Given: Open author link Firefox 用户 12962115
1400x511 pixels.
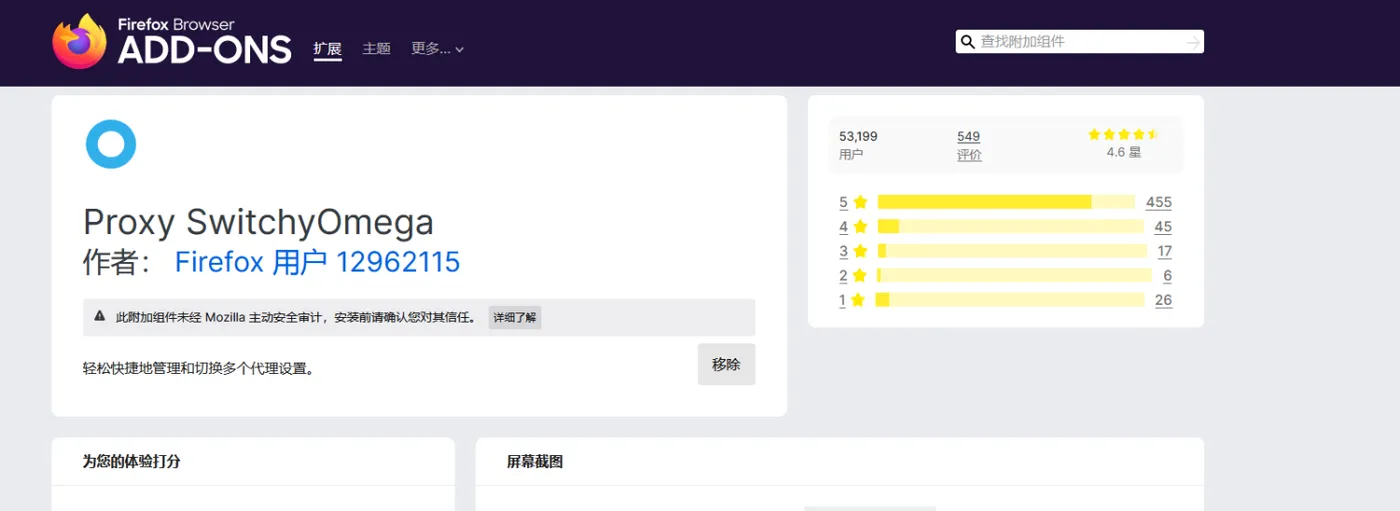Looking at the screenshot, I should (x=317, y=262).
